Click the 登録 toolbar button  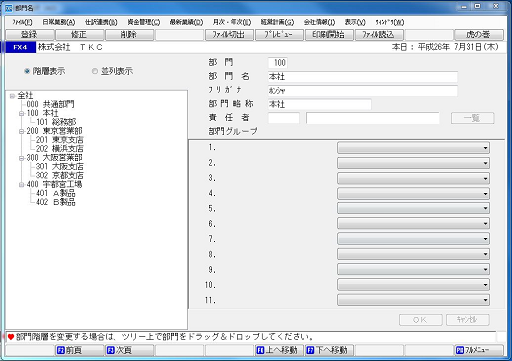30,35
